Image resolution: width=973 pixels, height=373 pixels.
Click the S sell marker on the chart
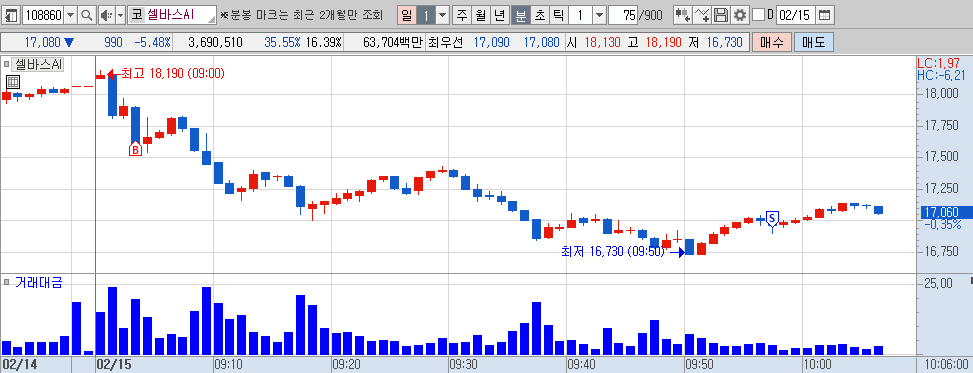[x=772, y=218]
